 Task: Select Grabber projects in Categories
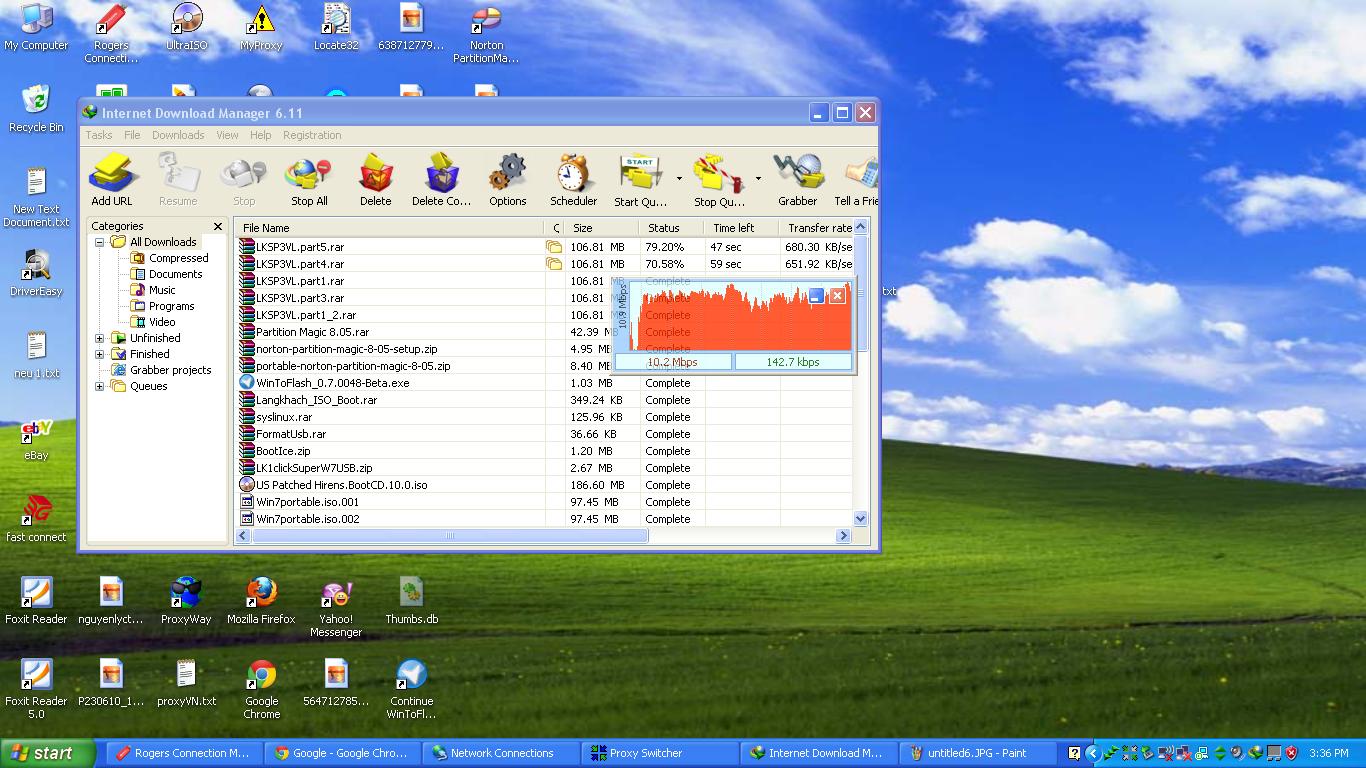click(x=161, y=370)
